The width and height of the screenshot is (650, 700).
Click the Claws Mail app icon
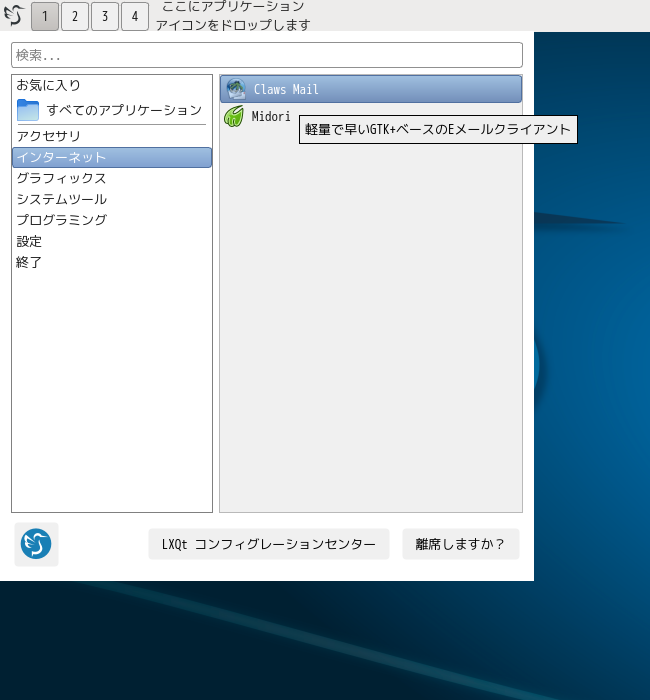236,89
